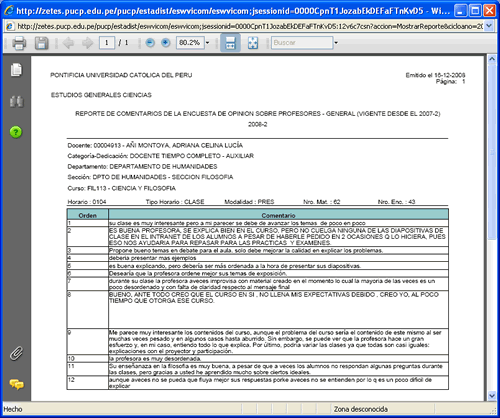The image size is (500, 418).
Task: Click the page icon in address bar
Action: pyautogui.click(x=10, y=26)
